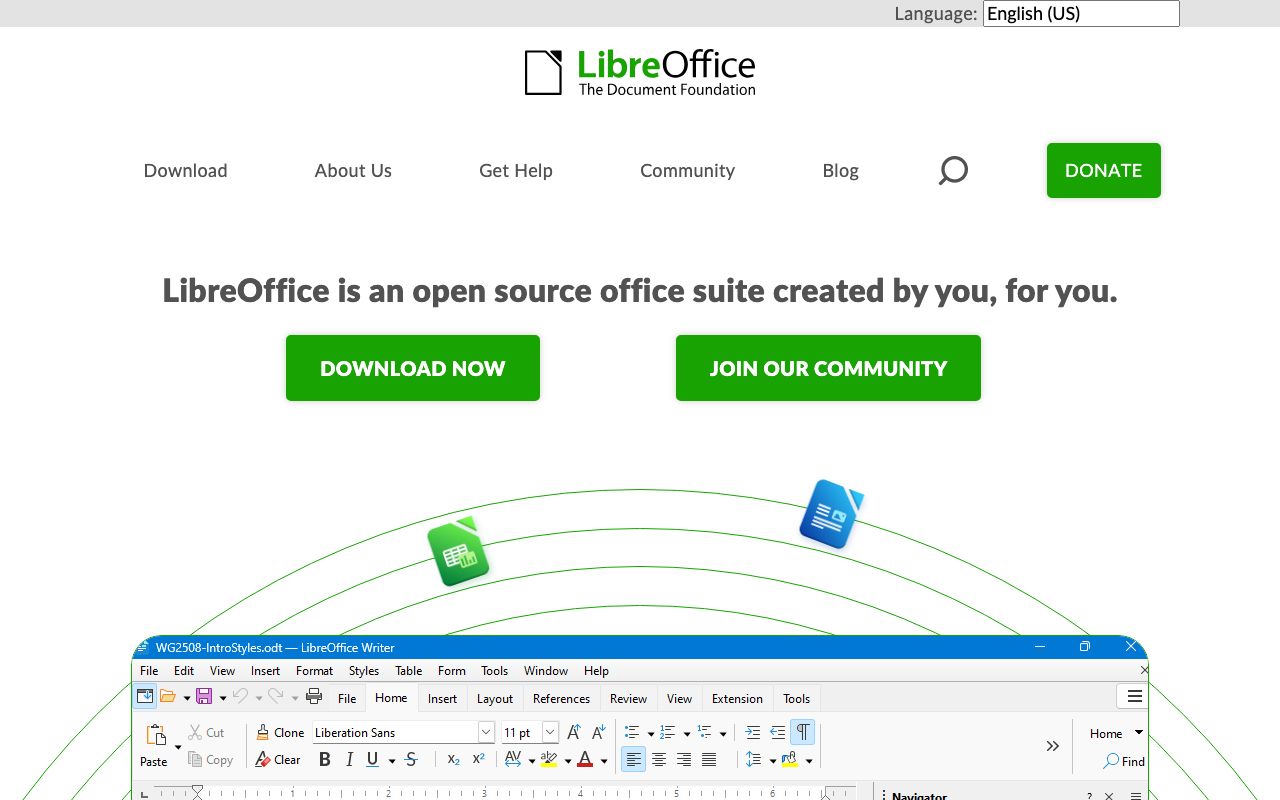
Task: Click the Cut scissors icon
Action: coord(196,733)
